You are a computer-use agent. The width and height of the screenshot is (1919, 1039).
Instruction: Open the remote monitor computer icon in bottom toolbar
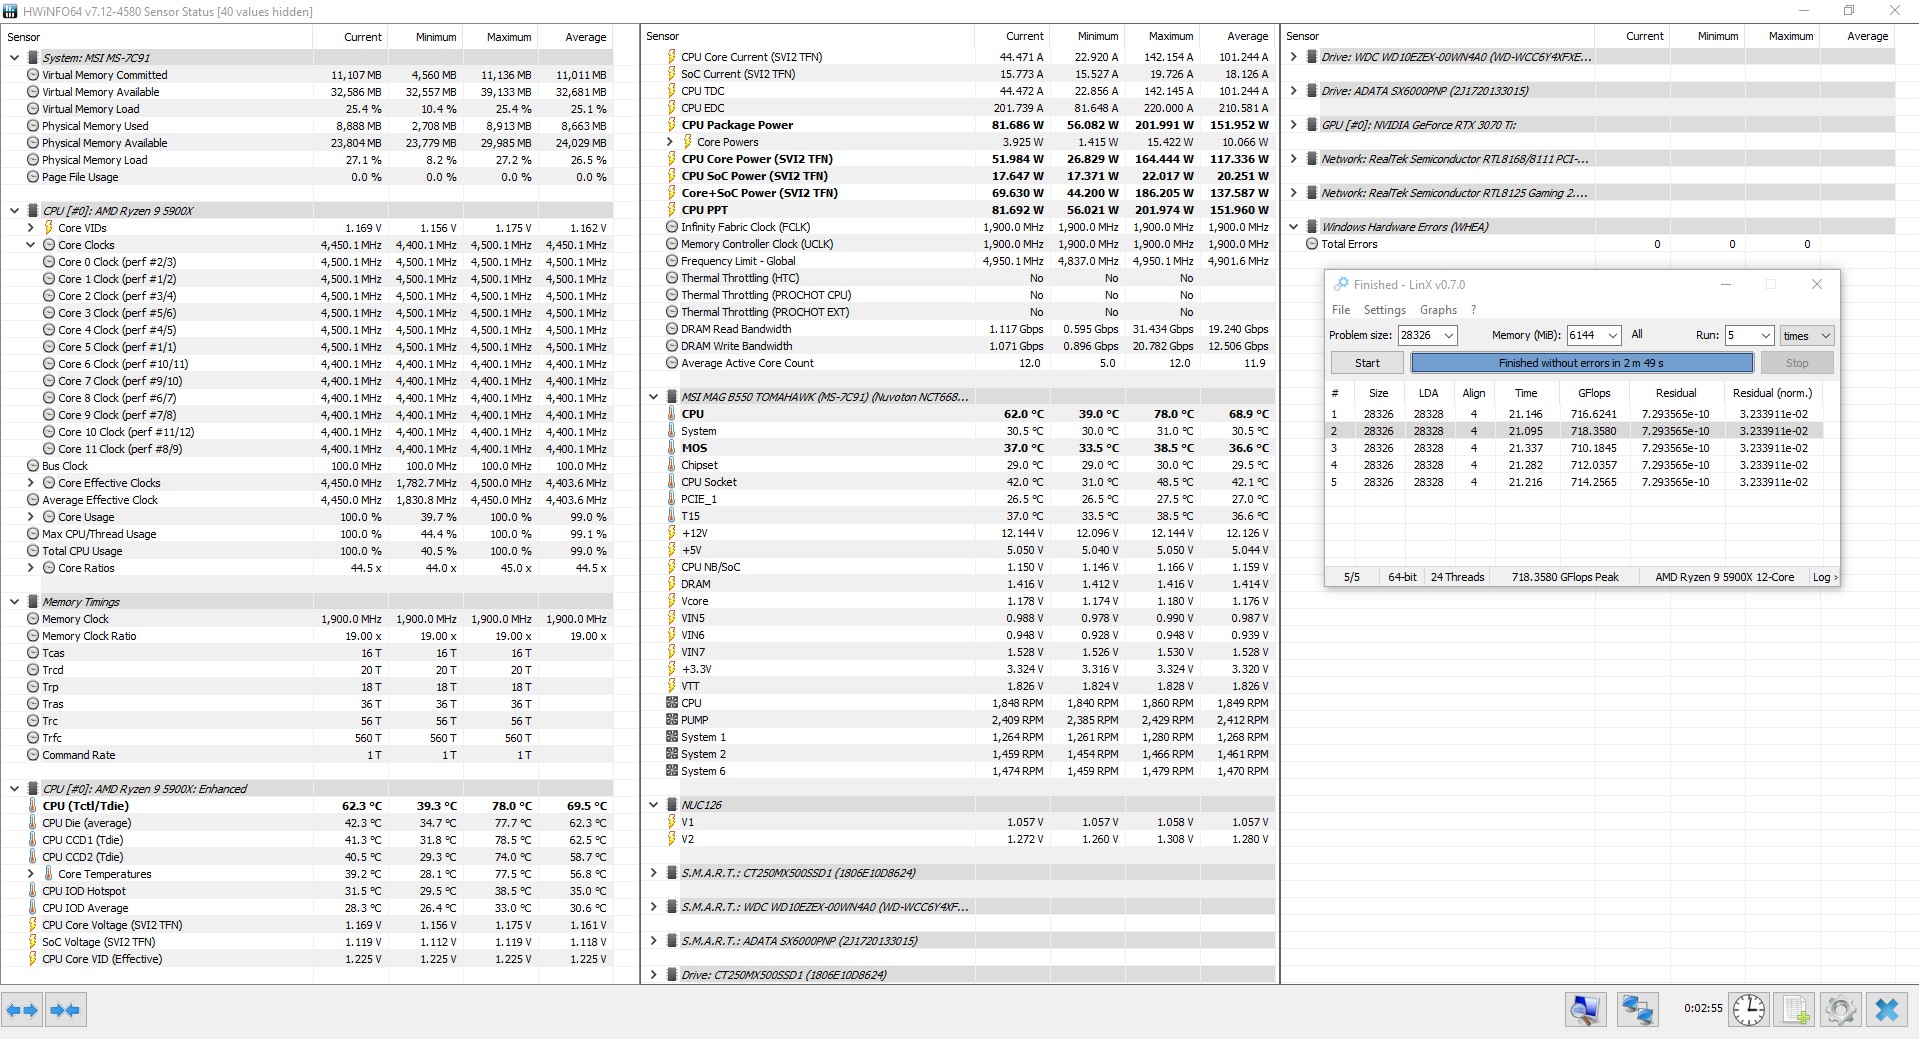pos(1586,1010)
